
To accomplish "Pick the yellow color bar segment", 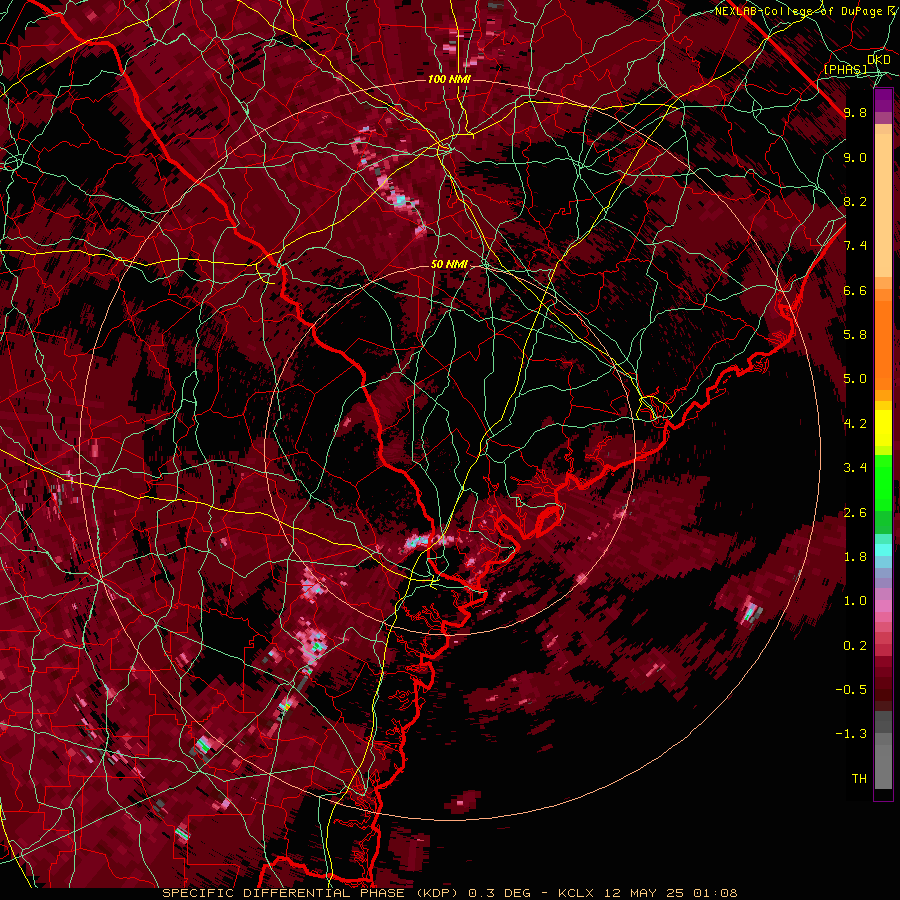I will tap(883, 428).
